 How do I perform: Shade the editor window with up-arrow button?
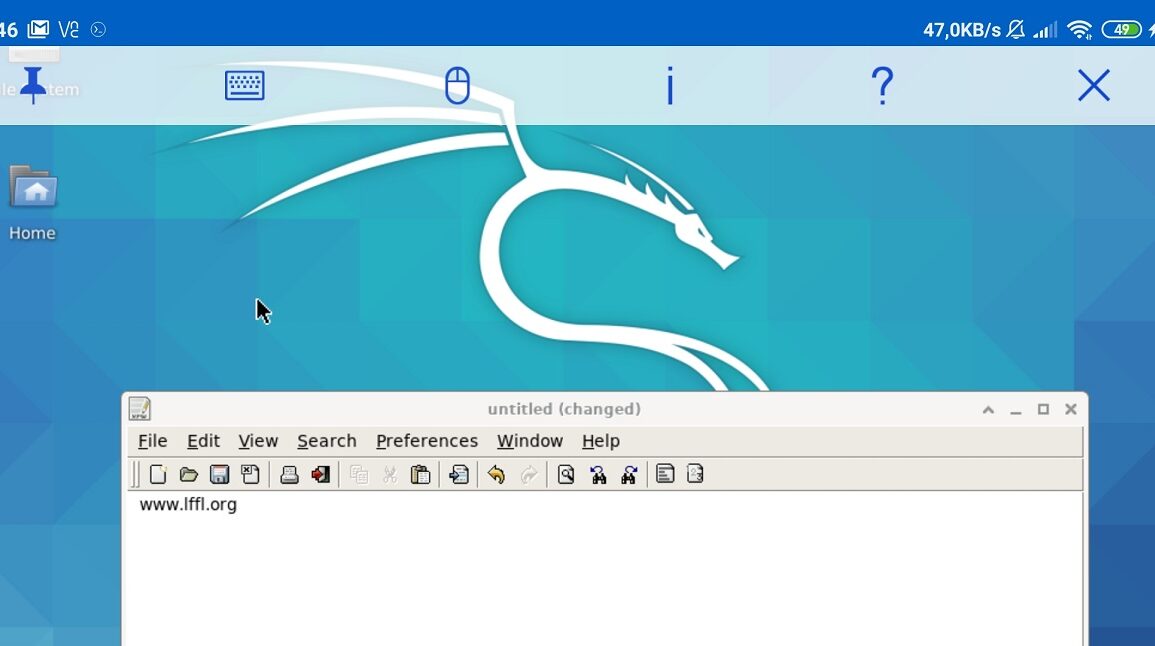(x=989, y=410)
